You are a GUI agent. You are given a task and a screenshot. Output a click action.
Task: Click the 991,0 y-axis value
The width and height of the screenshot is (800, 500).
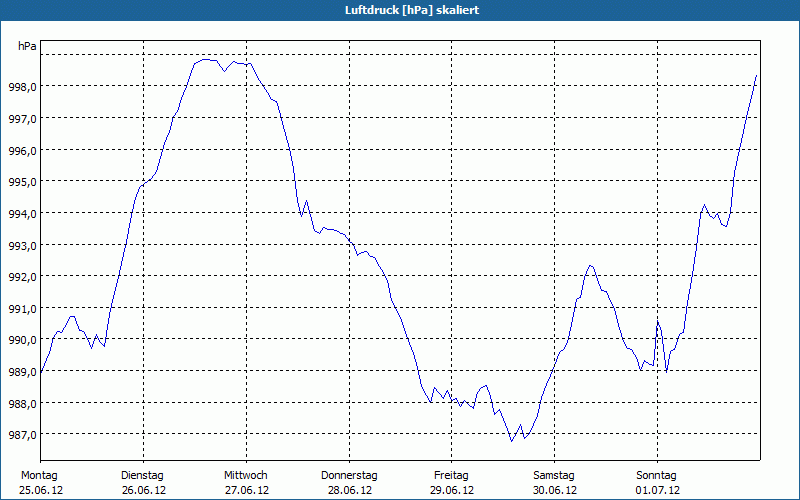click(22, 309)
